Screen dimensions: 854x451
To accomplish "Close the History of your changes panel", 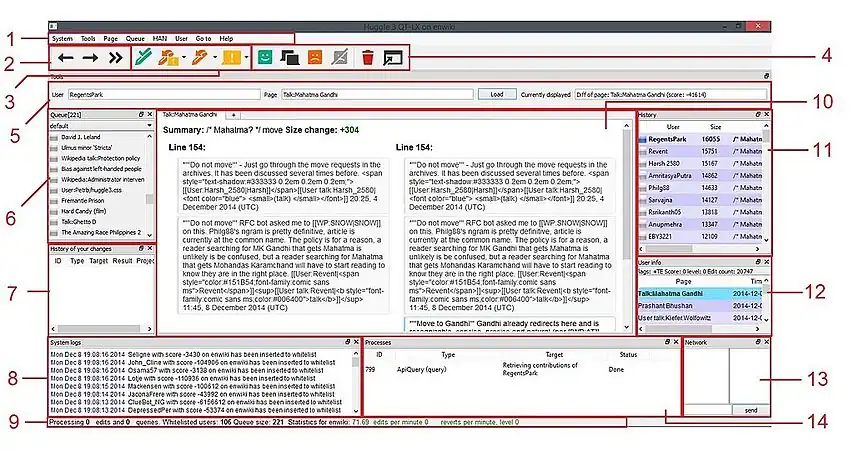I will pos(150,248).
